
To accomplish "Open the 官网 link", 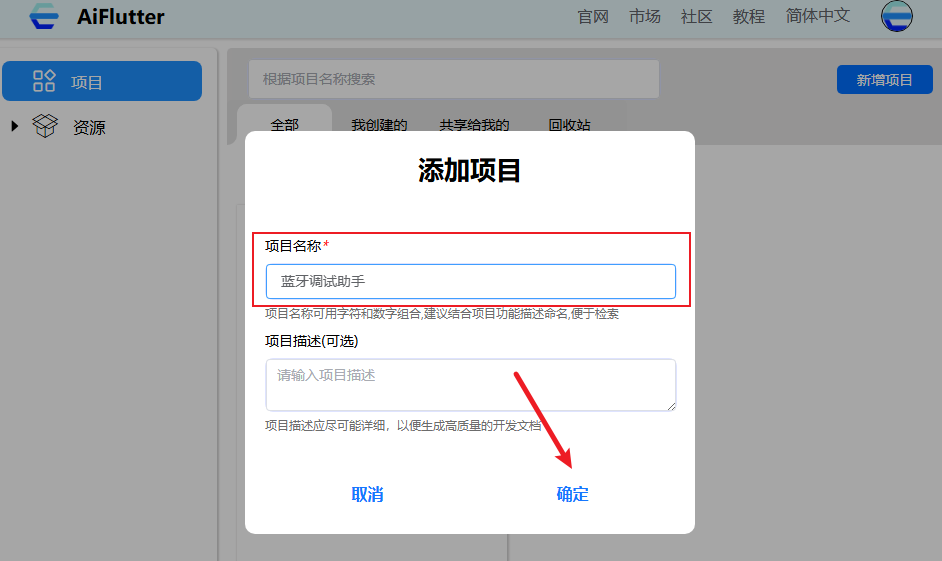I will coord(593,16).
